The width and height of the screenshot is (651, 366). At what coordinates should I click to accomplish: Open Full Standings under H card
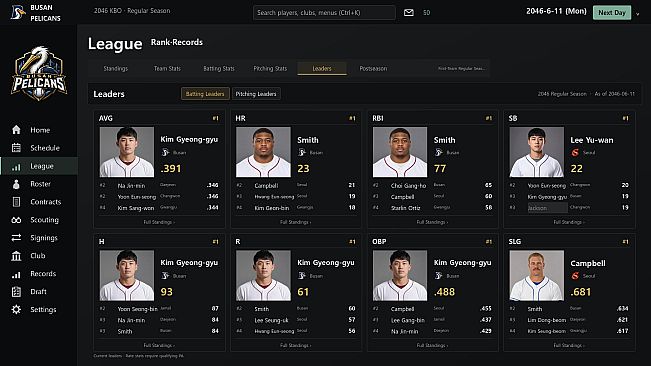coord(159,345)
